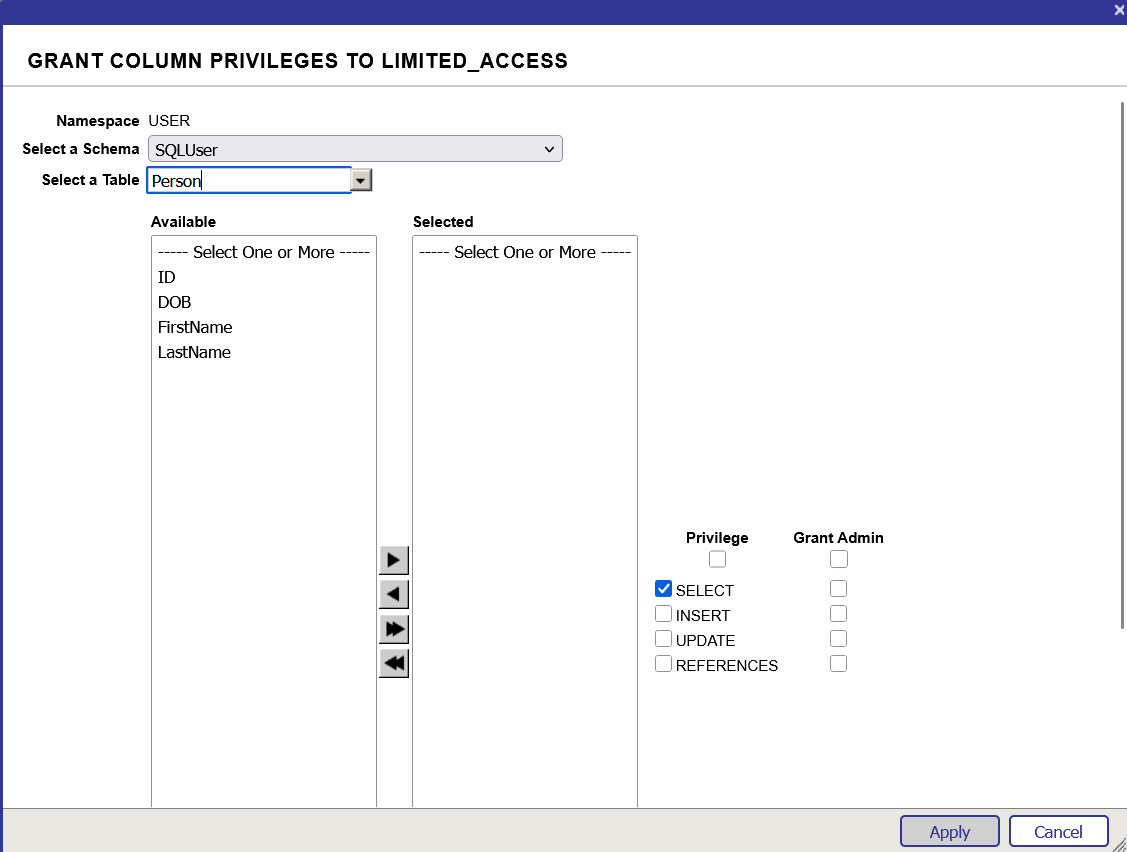Select FirstName in the Available list
This screenshot has height=852, width=1127.
click(x=195, y=327)
